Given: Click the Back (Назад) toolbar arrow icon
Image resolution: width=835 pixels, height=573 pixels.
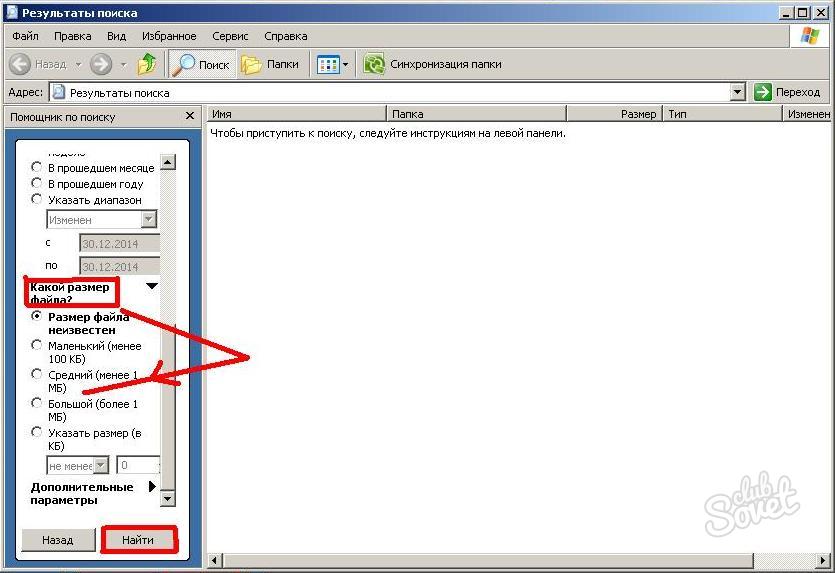Looking at the screenshot, I should coord(20,64).
